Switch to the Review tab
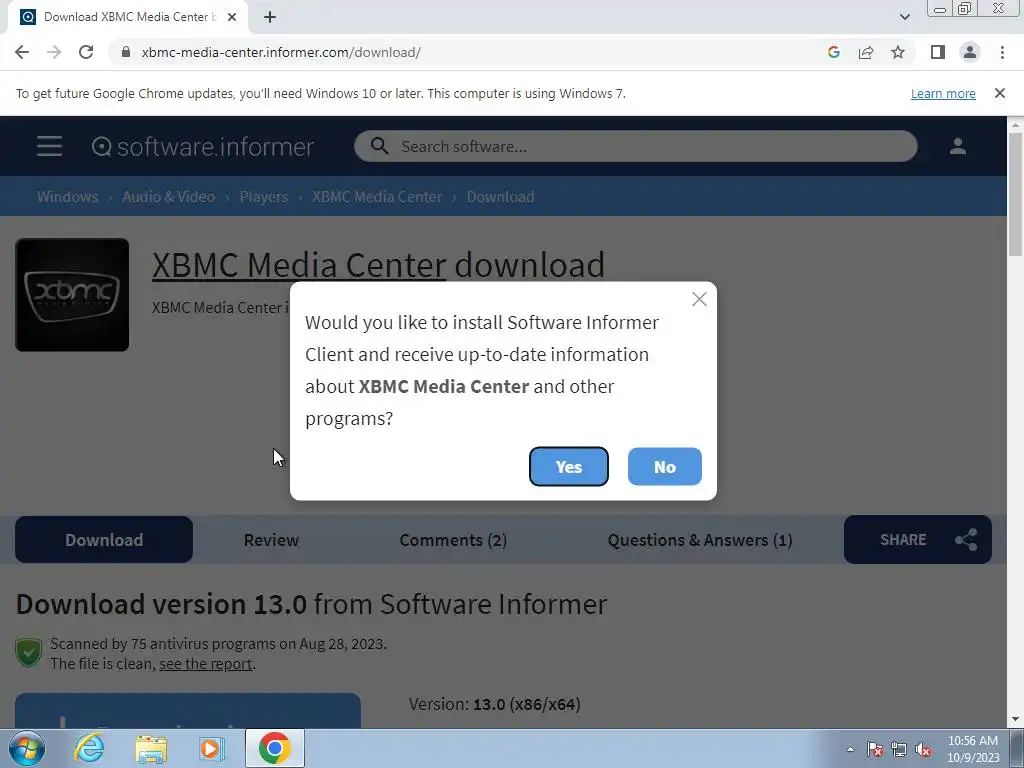The height and width of the screenshot is (768, 1024). pos(271,540)
